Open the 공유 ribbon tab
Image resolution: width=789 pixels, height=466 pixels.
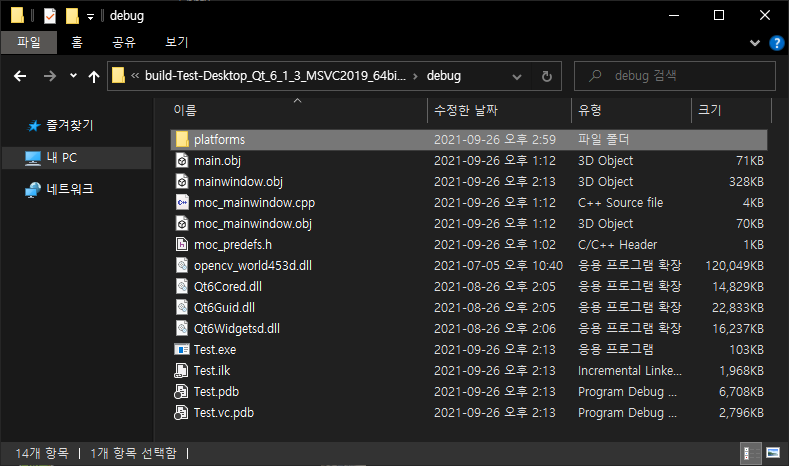(124, 42)
